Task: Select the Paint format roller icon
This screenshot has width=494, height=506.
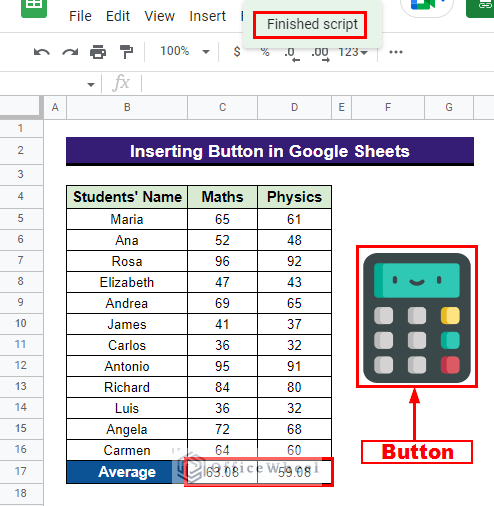Action: tap(126, 52)
